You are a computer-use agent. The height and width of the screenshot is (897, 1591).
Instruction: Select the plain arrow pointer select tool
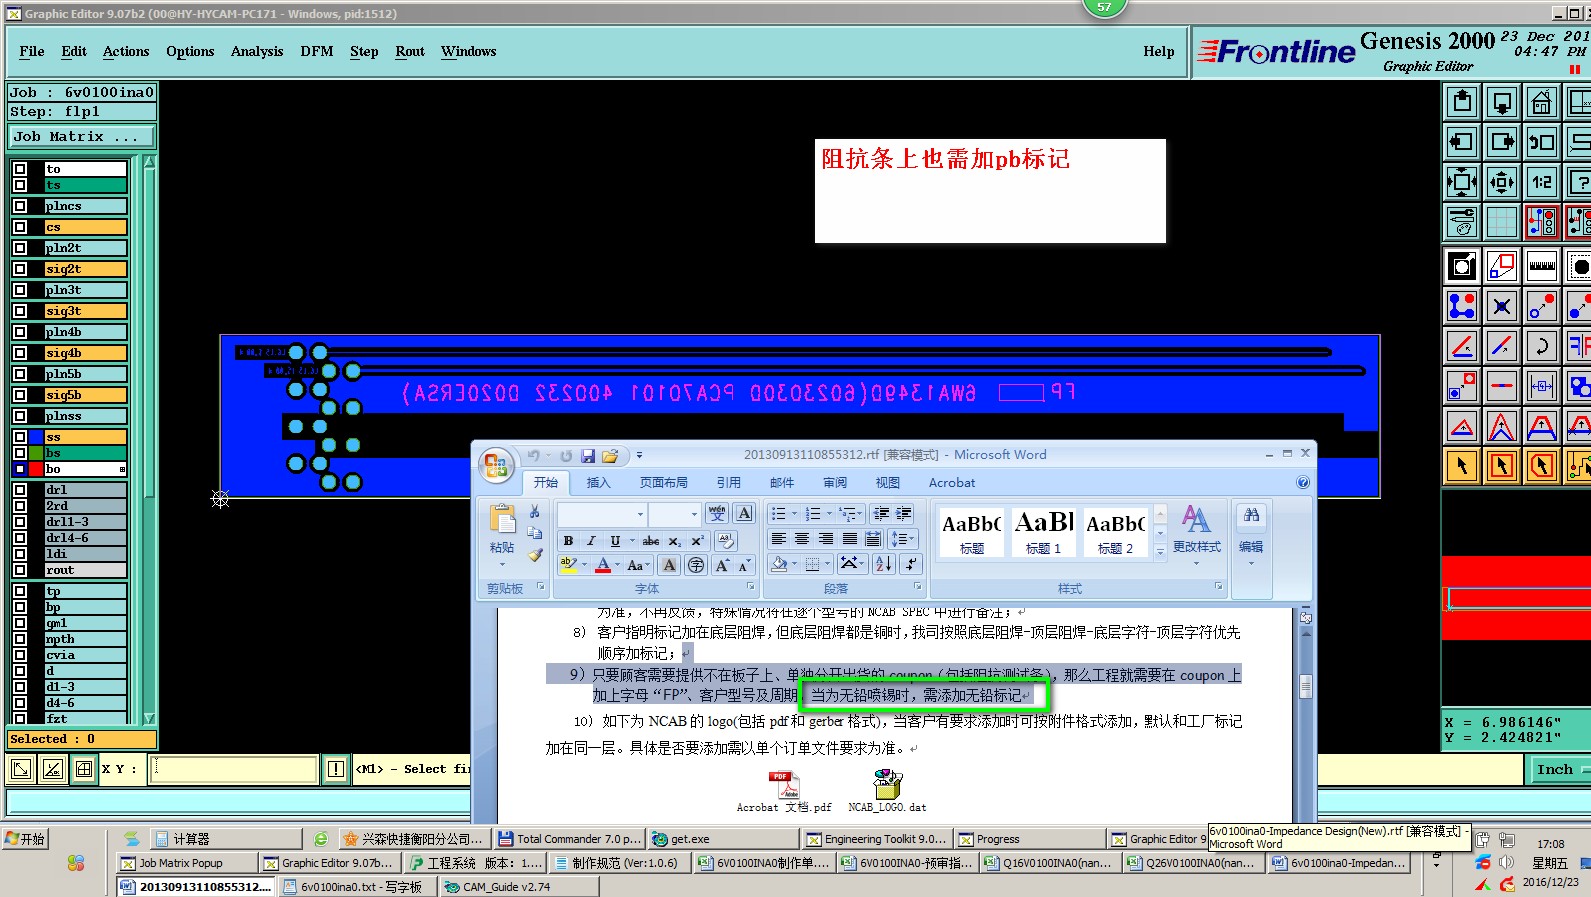[x=1462, y=465]
